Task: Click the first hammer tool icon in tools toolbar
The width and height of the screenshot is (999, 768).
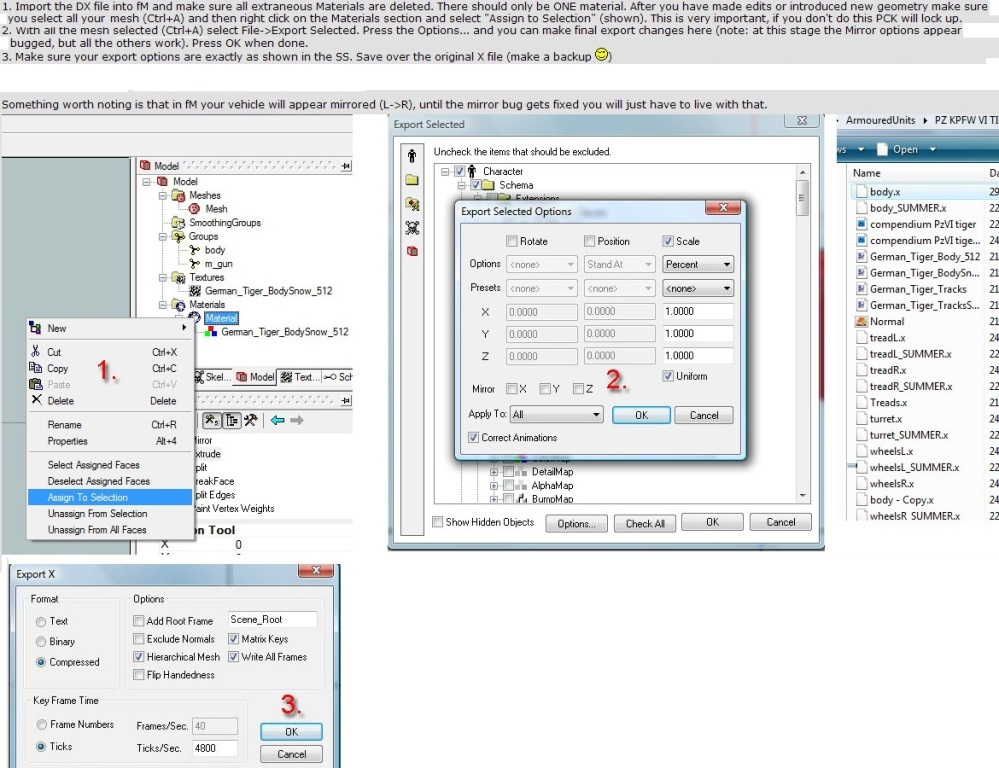Action: pyautogui.click(x=212, y=420)
